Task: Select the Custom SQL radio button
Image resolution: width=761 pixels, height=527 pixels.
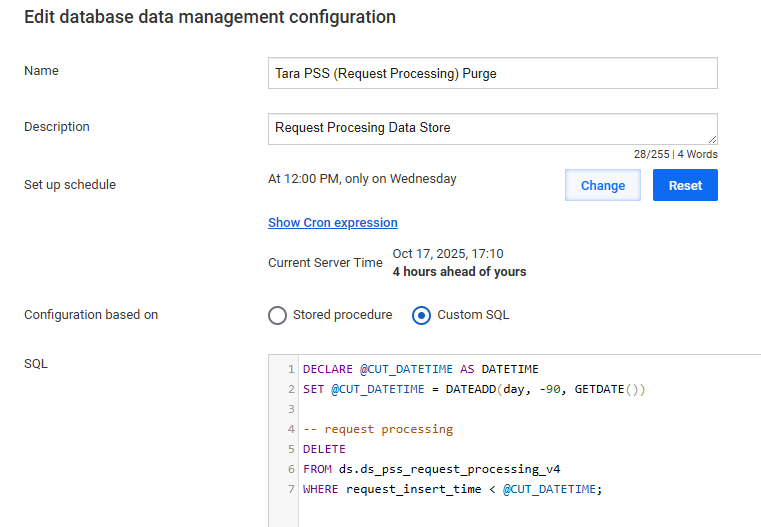Action: (421, 315)
